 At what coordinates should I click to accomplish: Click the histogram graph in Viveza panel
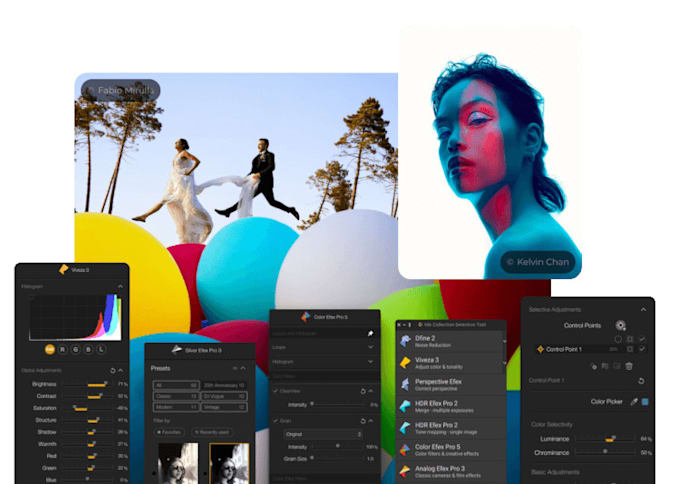(75, 317)
